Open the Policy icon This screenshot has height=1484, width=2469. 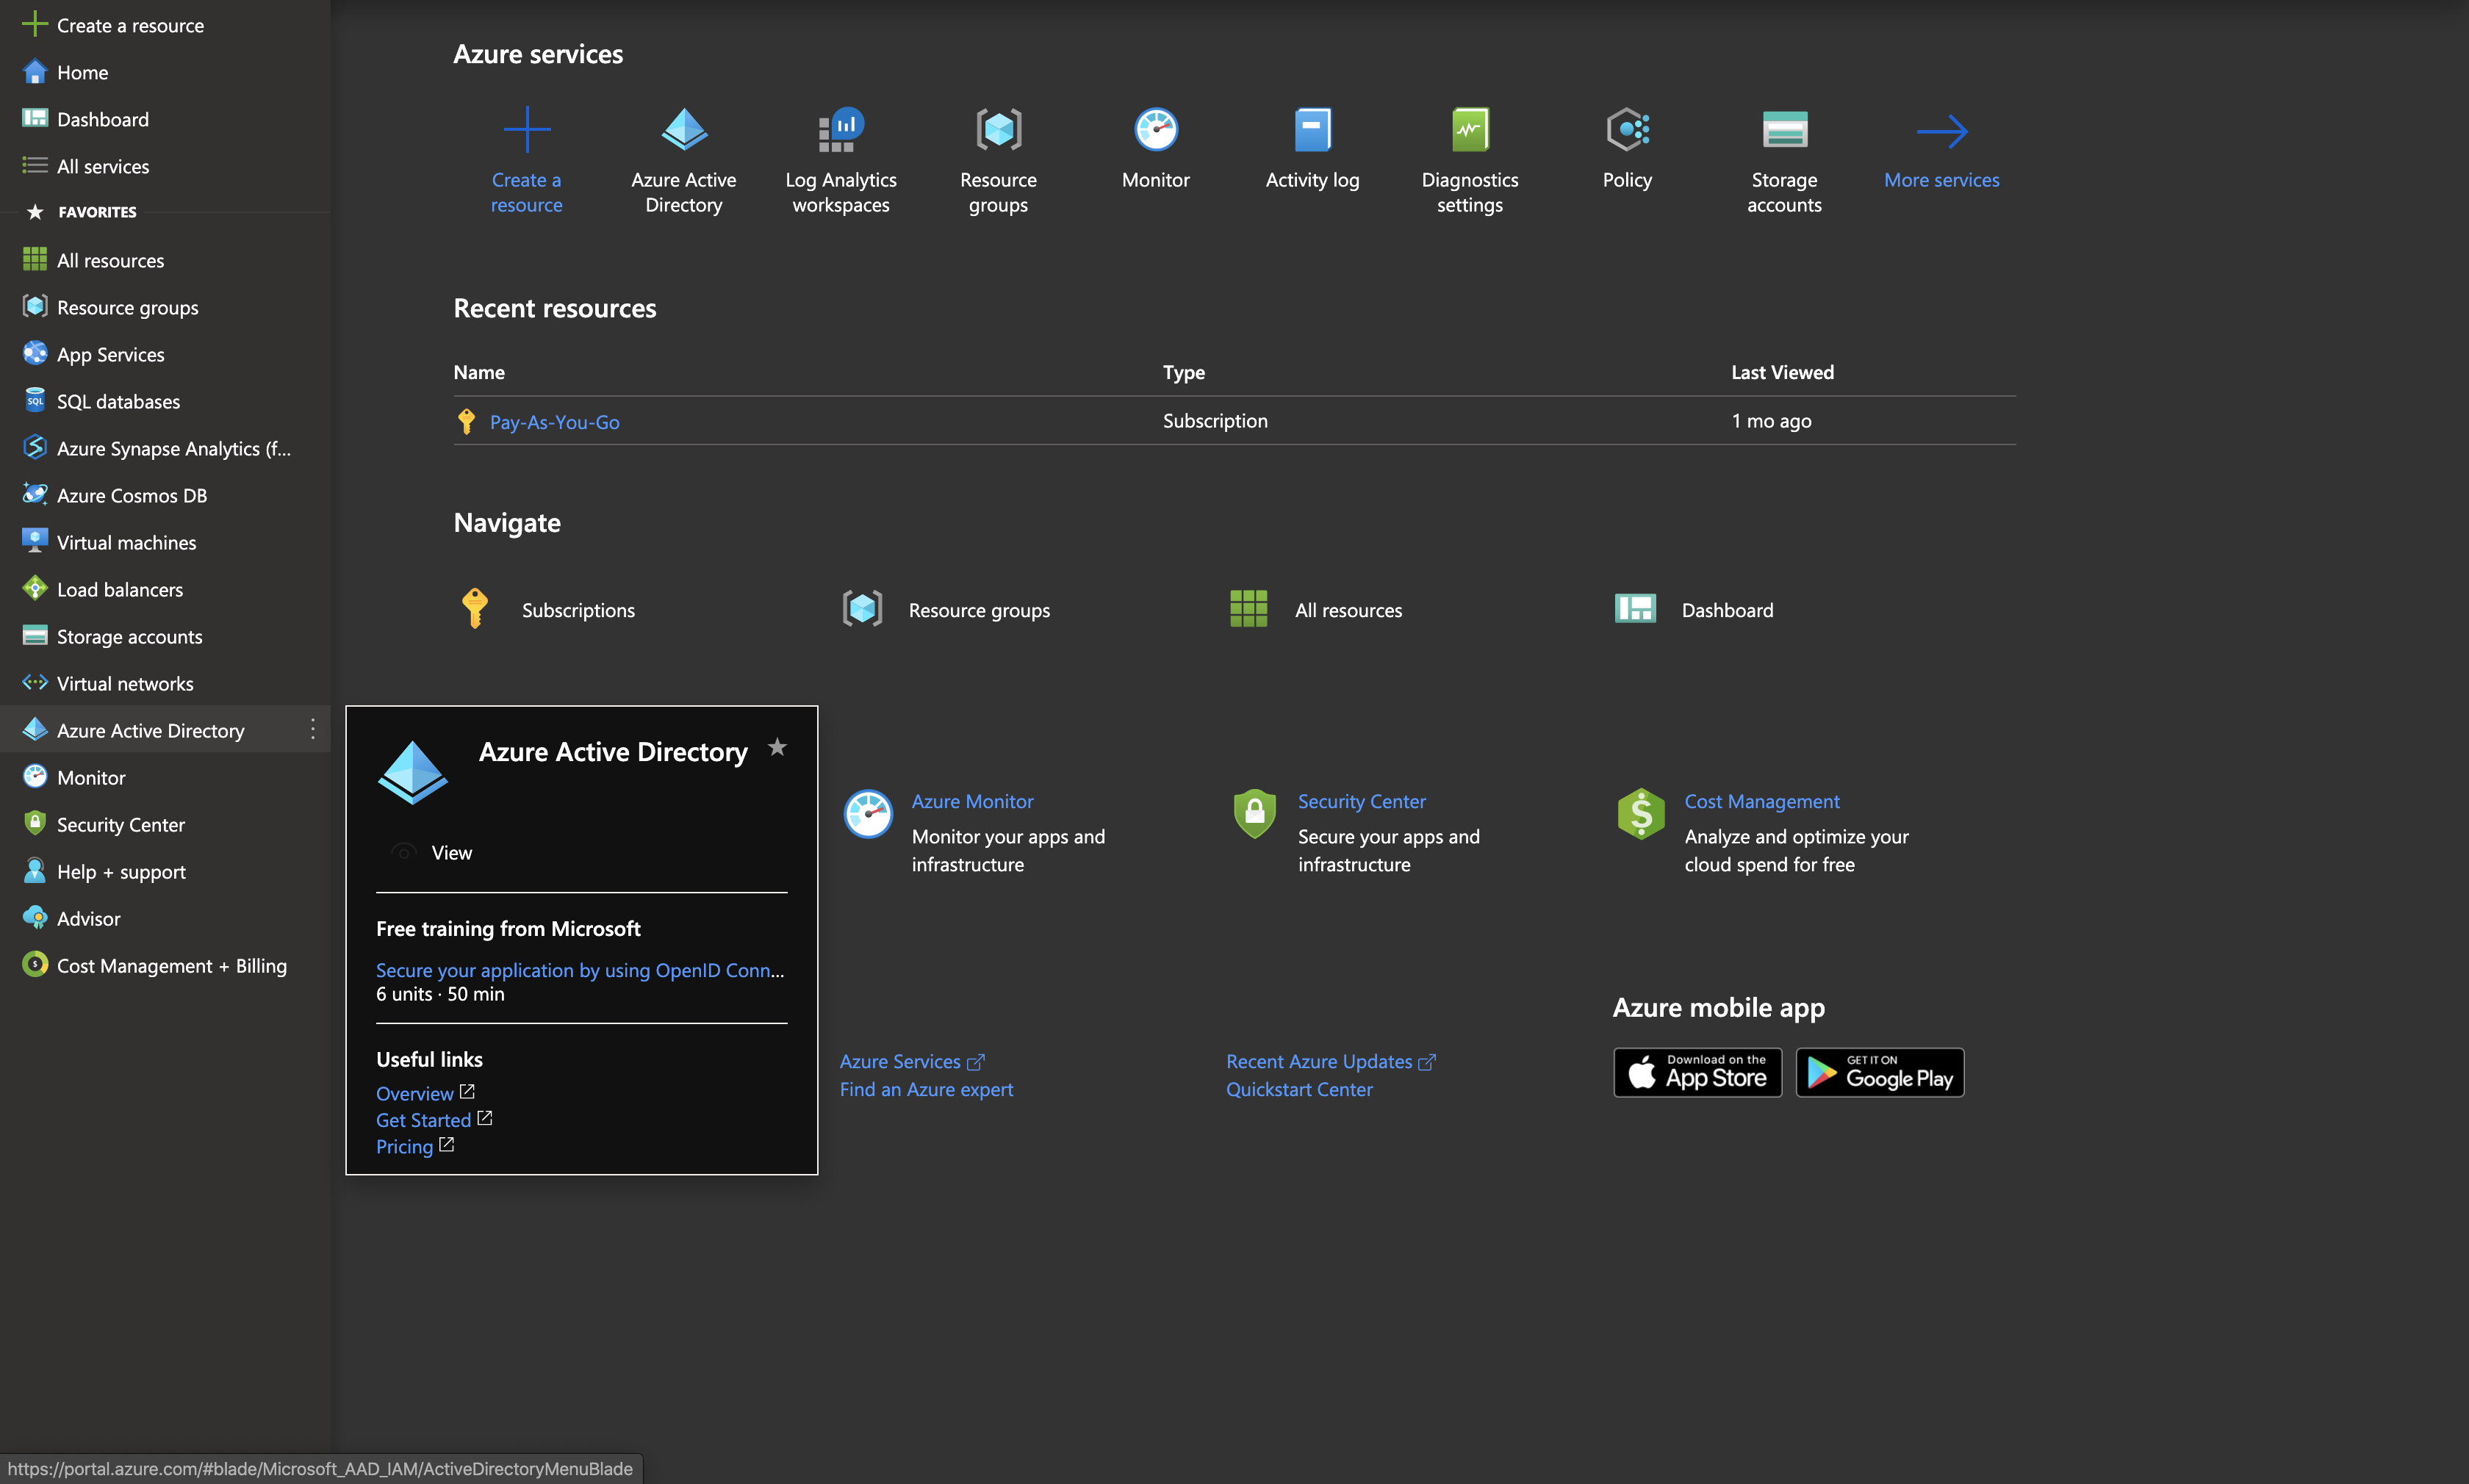click(1627, 130)
